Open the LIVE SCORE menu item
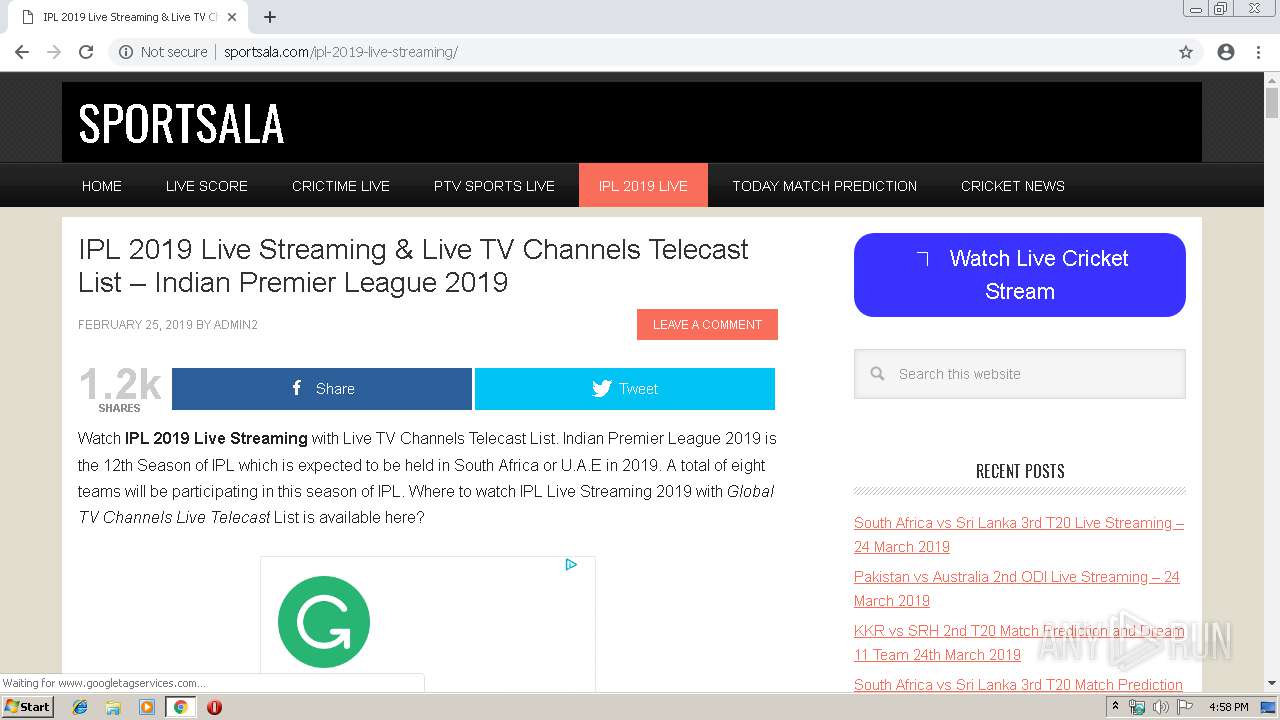 (207, 186)
